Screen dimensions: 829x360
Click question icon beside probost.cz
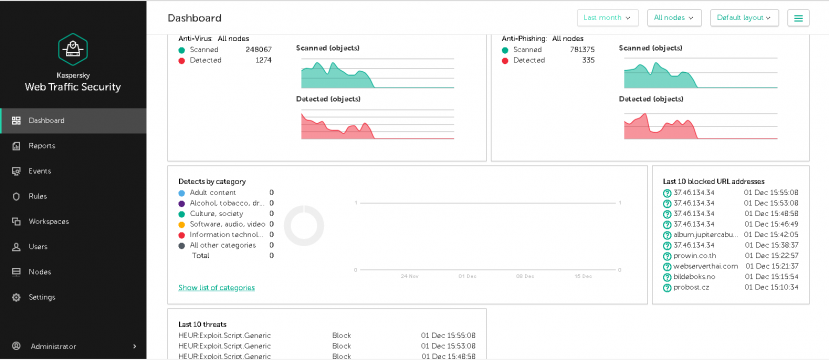(667, 288)
